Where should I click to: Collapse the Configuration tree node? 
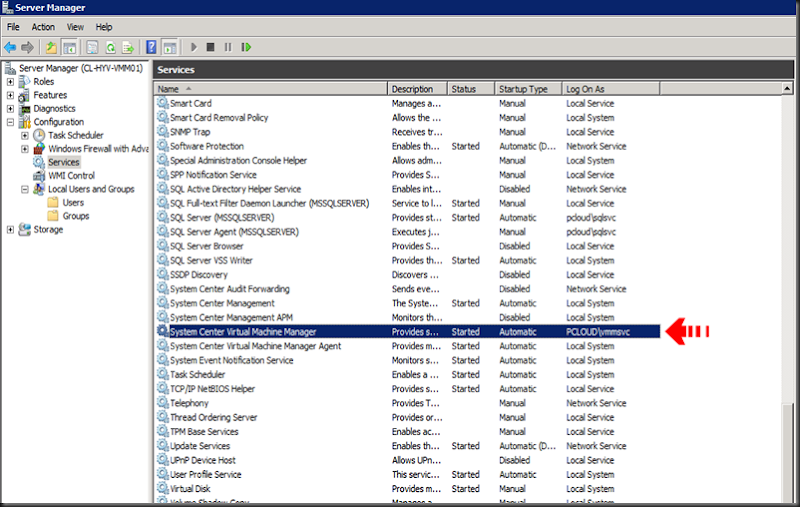coord(11,122)
